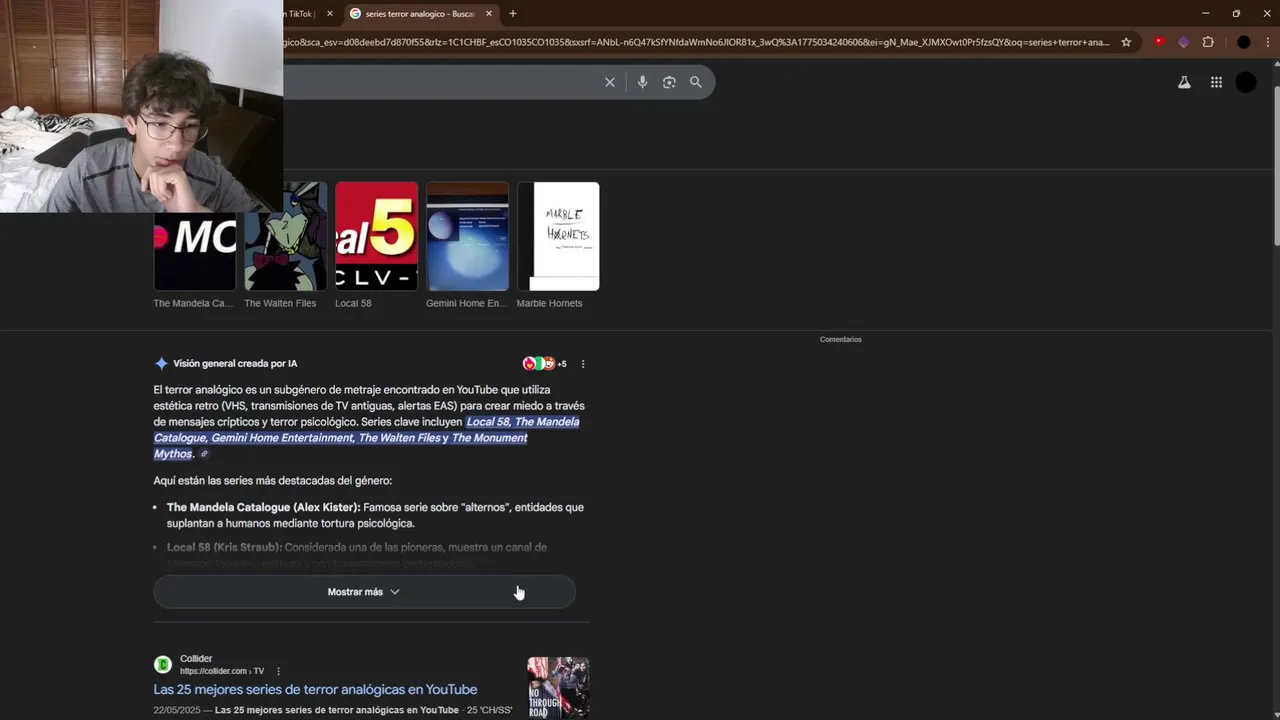Open Google Lens image search icon
The height and width of the screenshot is (720, 1280).
pos(669,82)
